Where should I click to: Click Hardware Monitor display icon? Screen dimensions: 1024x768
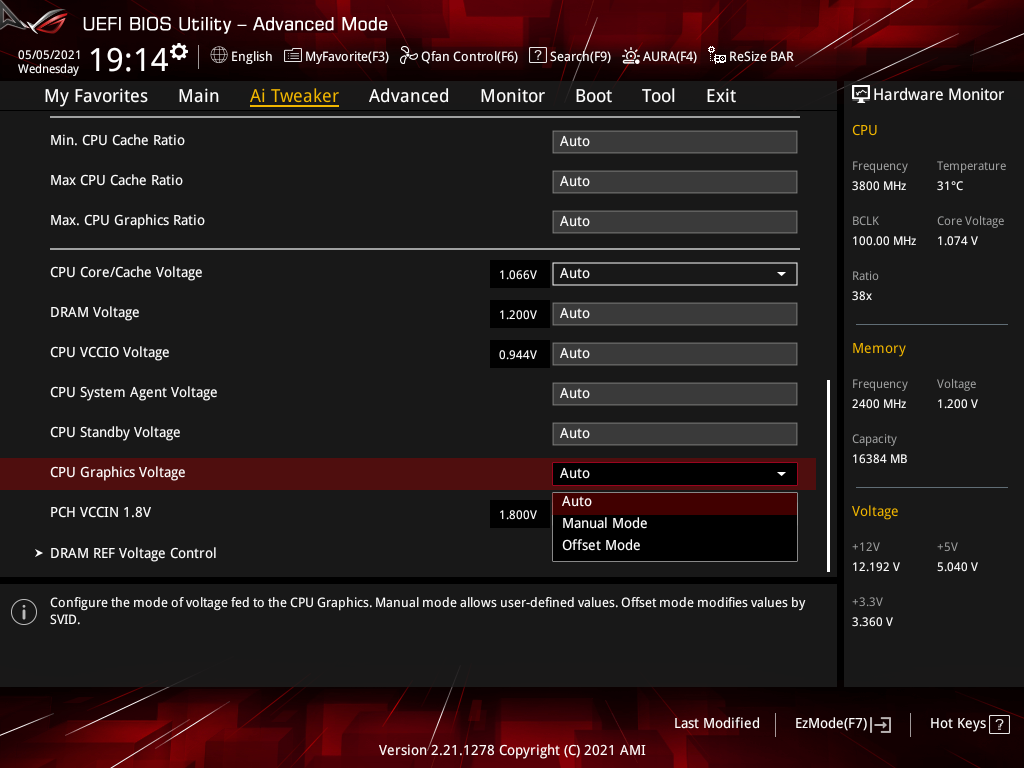pyautogui.click(x=861, y=95)
